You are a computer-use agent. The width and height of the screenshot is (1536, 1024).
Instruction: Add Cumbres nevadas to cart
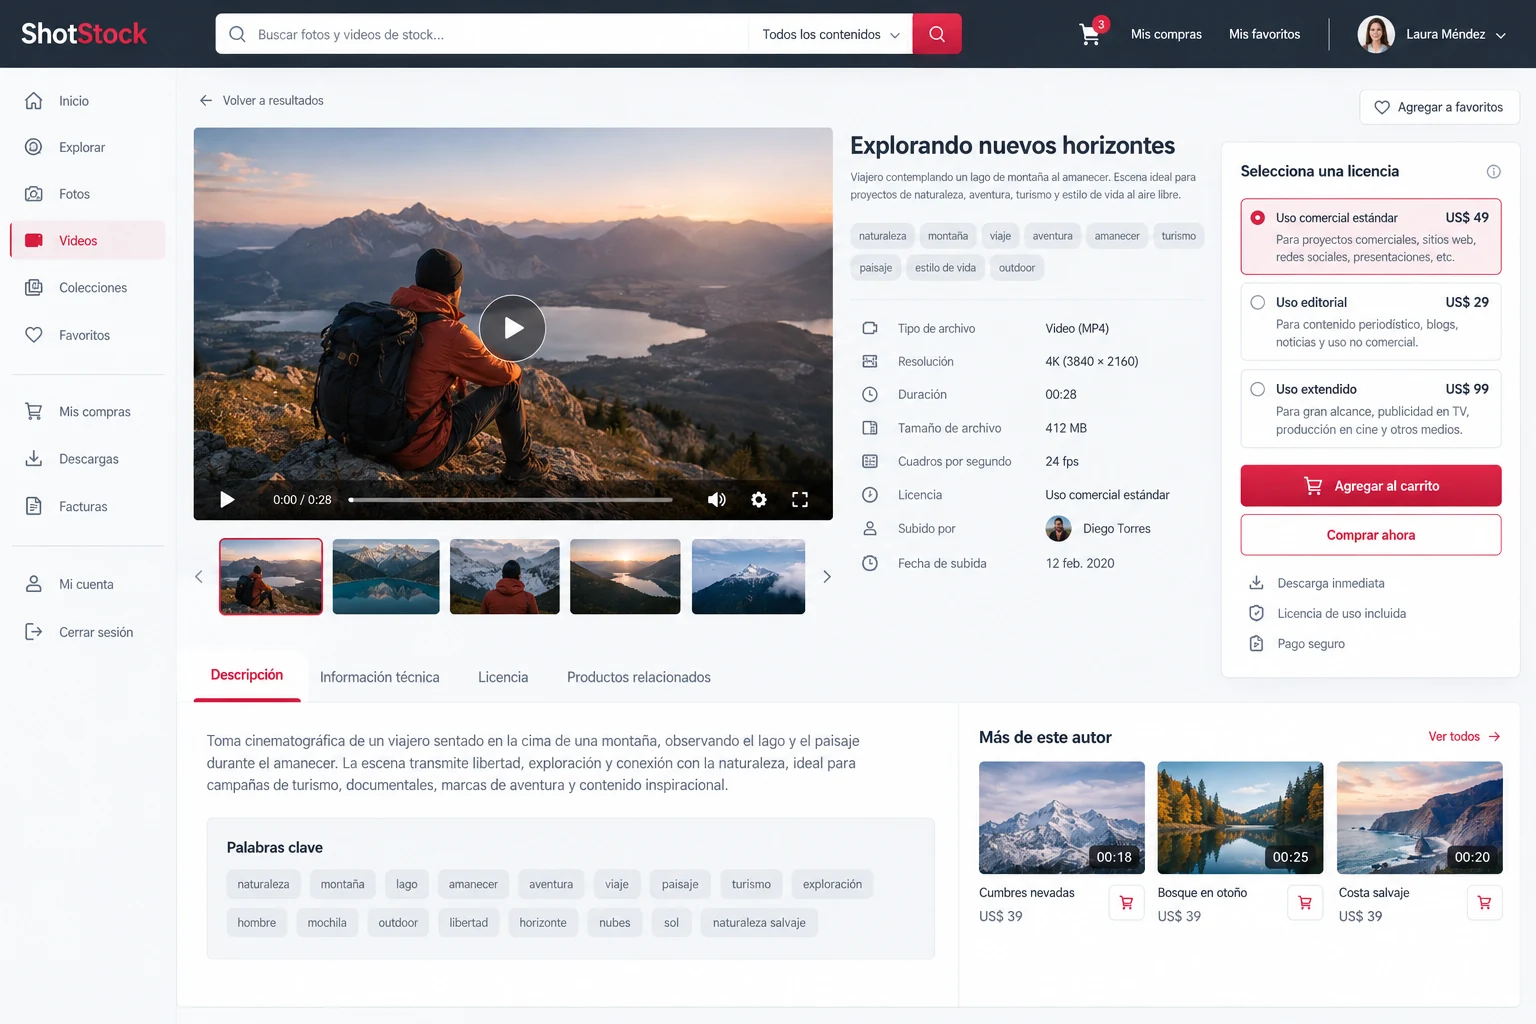(x=1126, y=903)
